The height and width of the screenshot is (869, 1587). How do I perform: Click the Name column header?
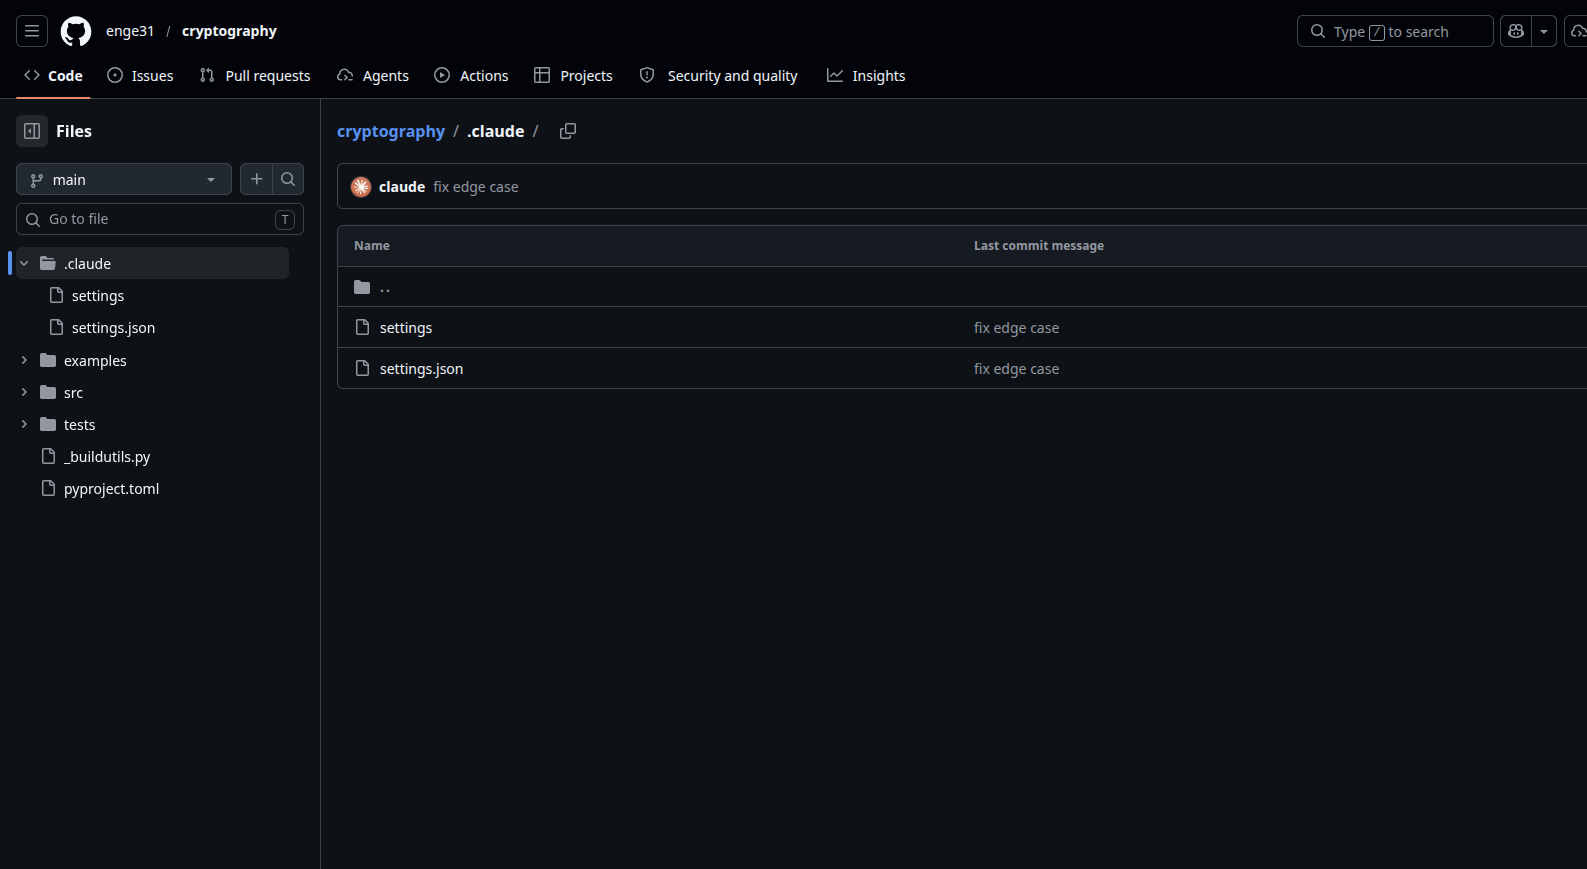point(372,246)
